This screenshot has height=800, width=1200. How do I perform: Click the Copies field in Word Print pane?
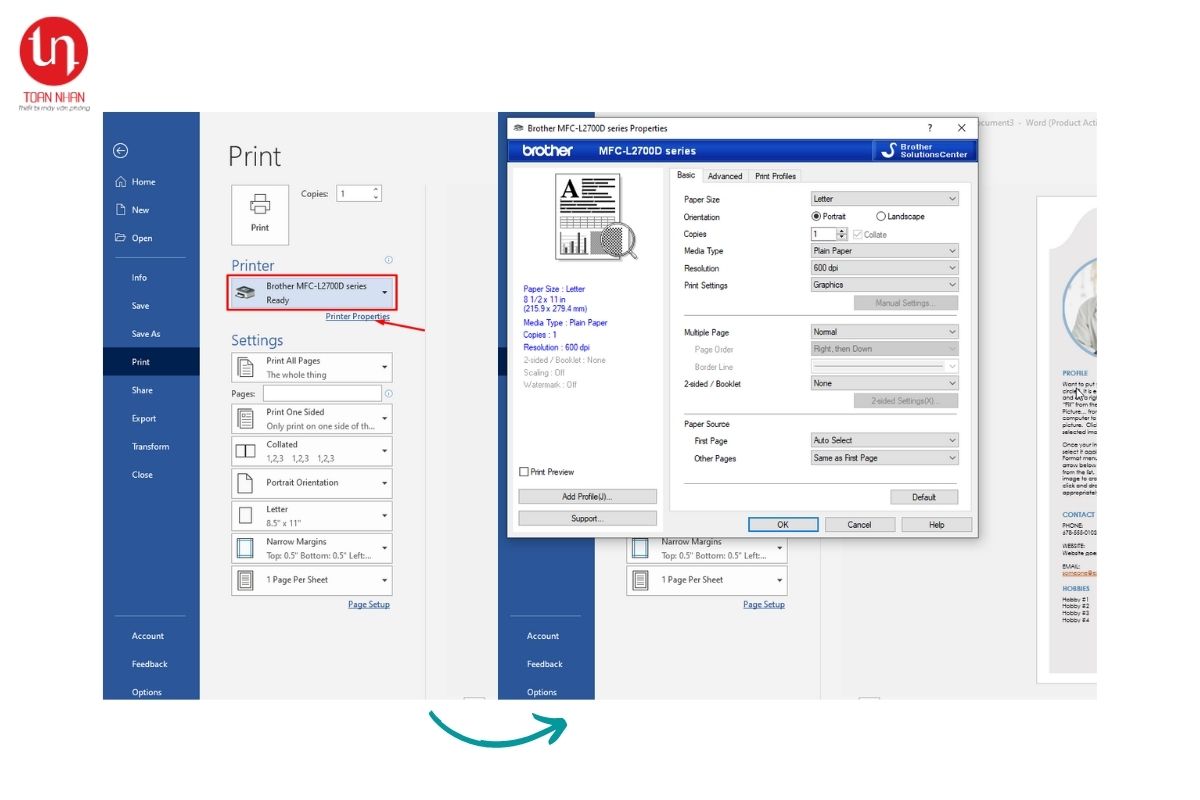(359, 194)
